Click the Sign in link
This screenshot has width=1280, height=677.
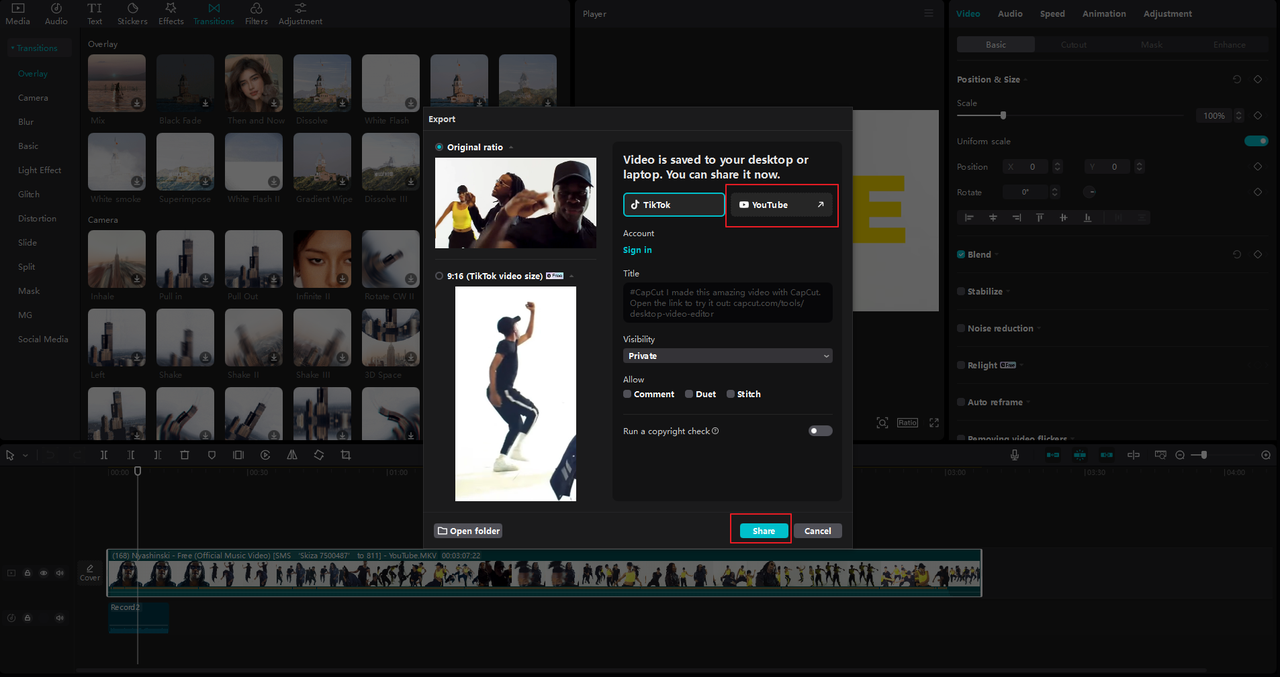(637, 250)
